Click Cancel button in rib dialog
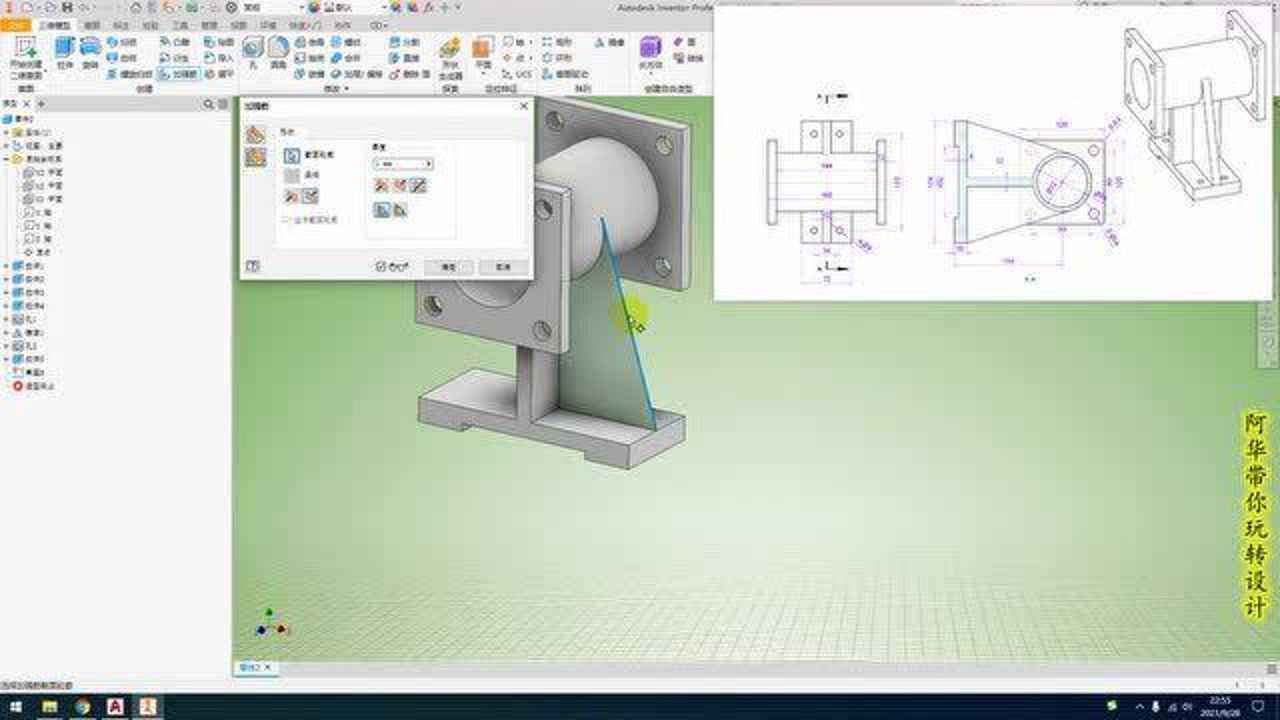 [x=502, y=267]
